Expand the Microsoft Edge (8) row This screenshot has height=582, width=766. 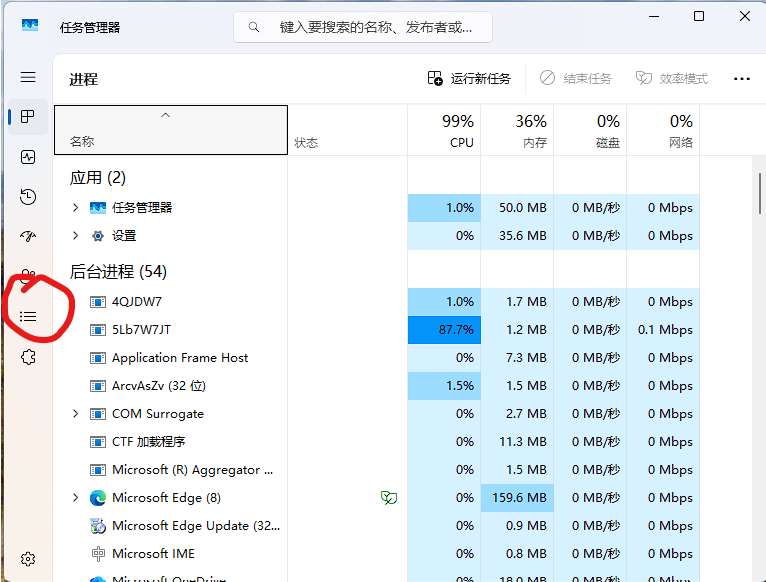click(x=75, y=497)
